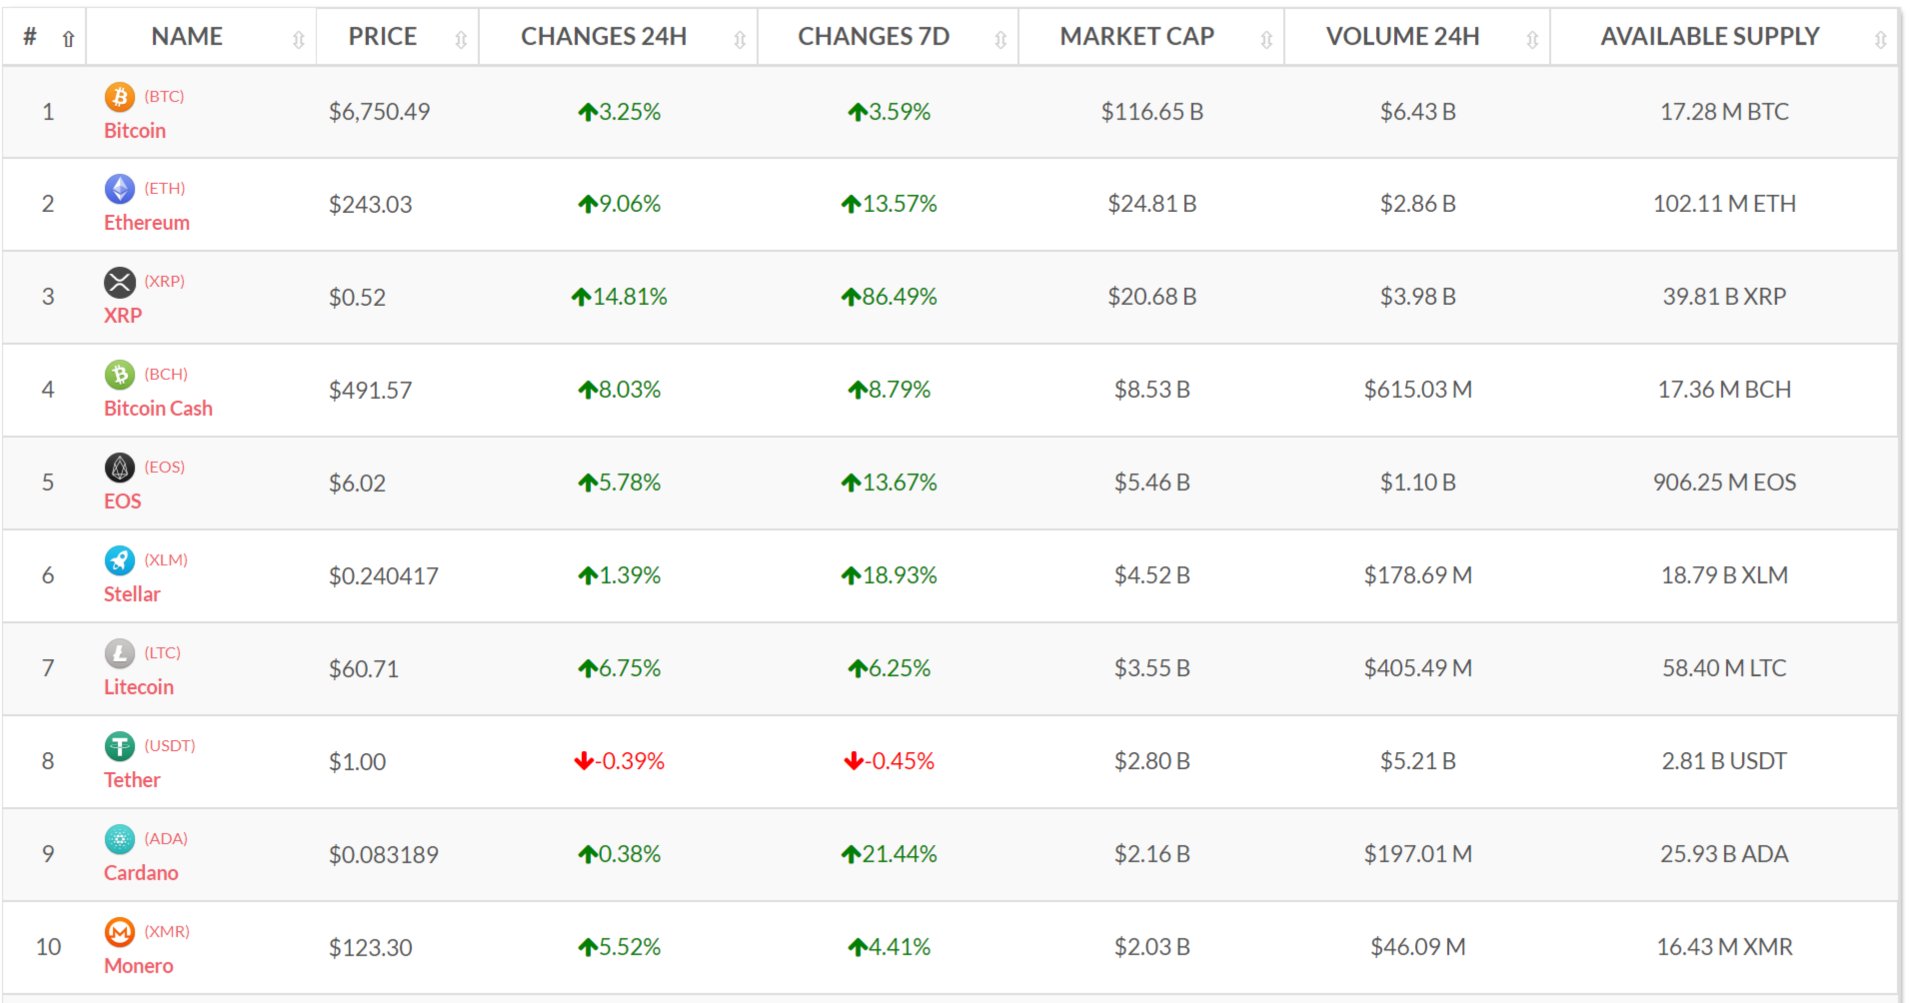Click Cardano price $0.083189
This screenshot has height=1003, width=1910.
coord(384,855)
